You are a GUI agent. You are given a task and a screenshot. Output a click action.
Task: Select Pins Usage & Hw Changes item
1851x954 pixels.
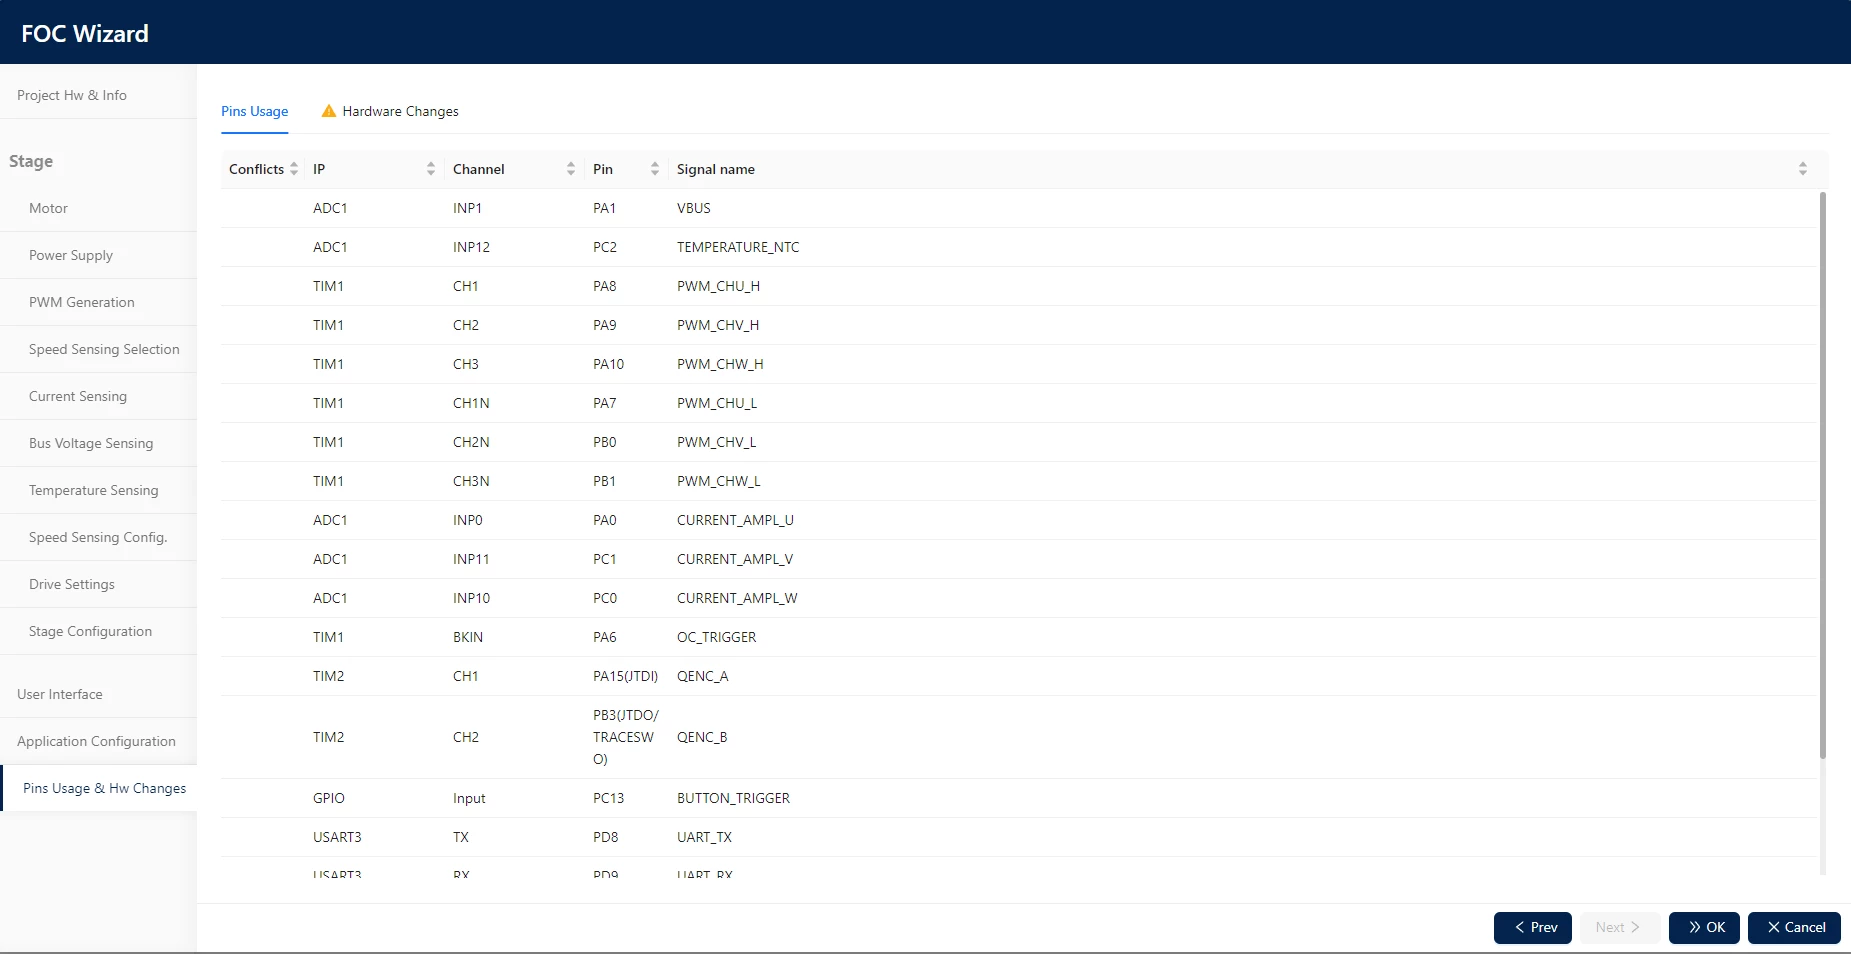[x=104, y=788]
